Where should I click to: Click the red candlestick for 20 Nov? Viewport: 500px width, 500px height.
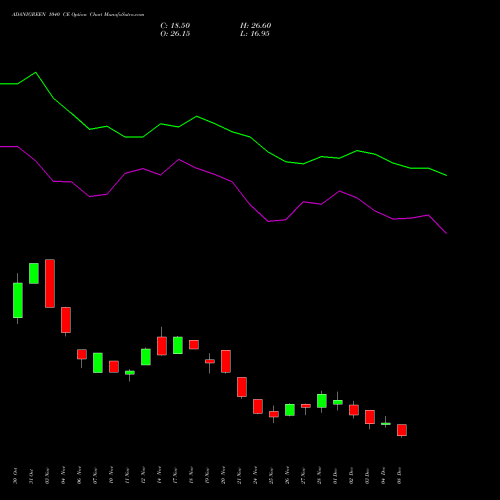coord(226,361)
